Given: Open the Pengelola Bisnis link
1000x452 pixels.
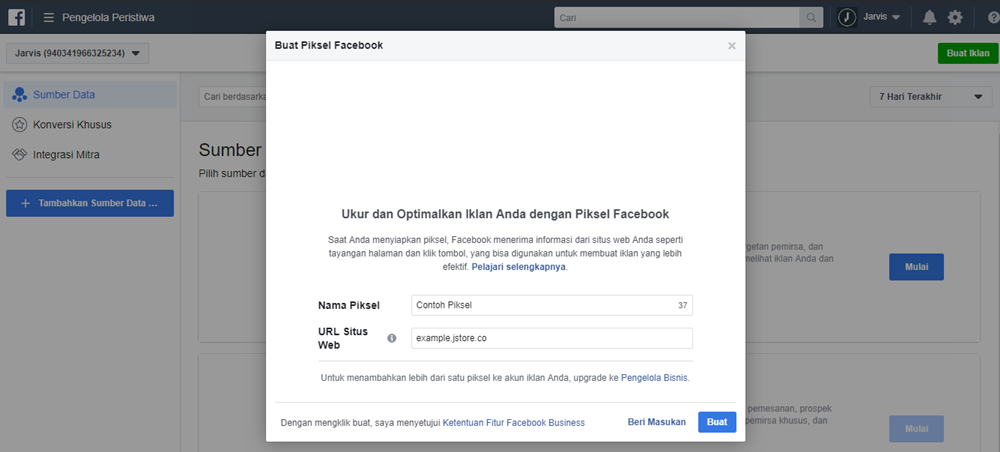Looking at the screenshot, I should 654,377.
